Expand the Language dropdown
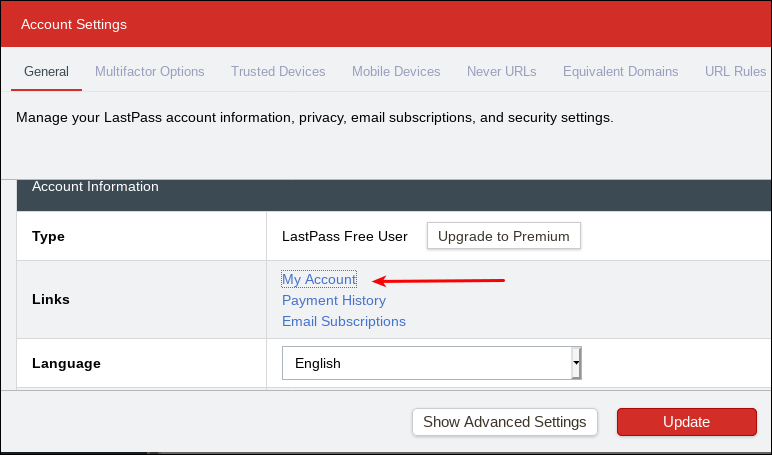Screen dimensions: 772x455 tap(431, 363)
